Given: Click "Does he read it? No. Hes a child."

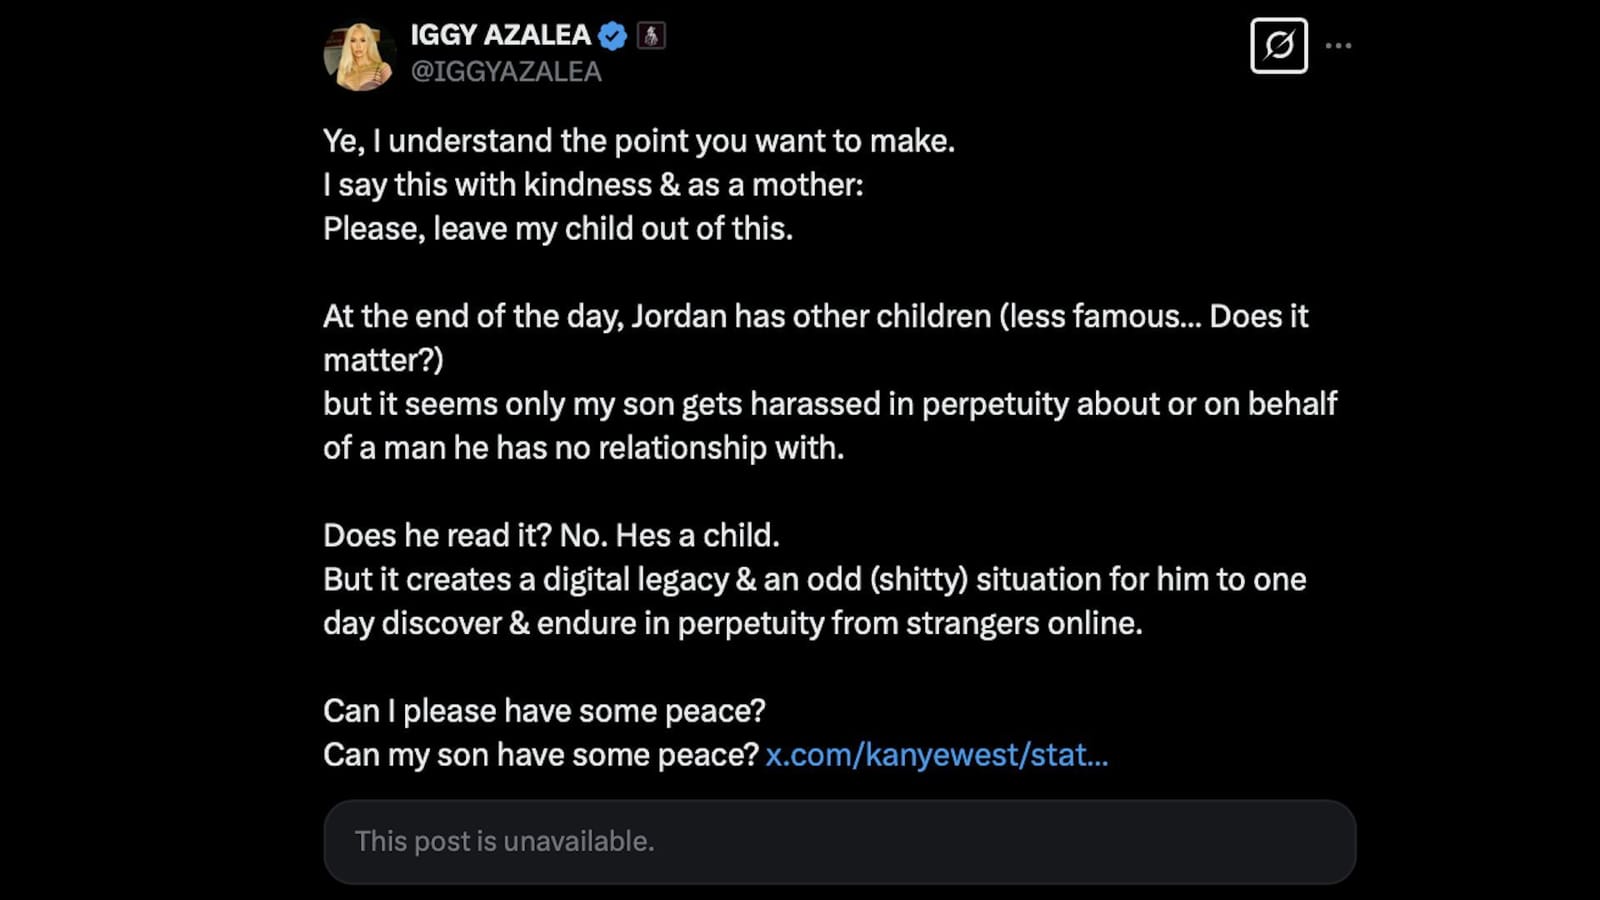Looking at the screenshot, I should coord(550,536).
